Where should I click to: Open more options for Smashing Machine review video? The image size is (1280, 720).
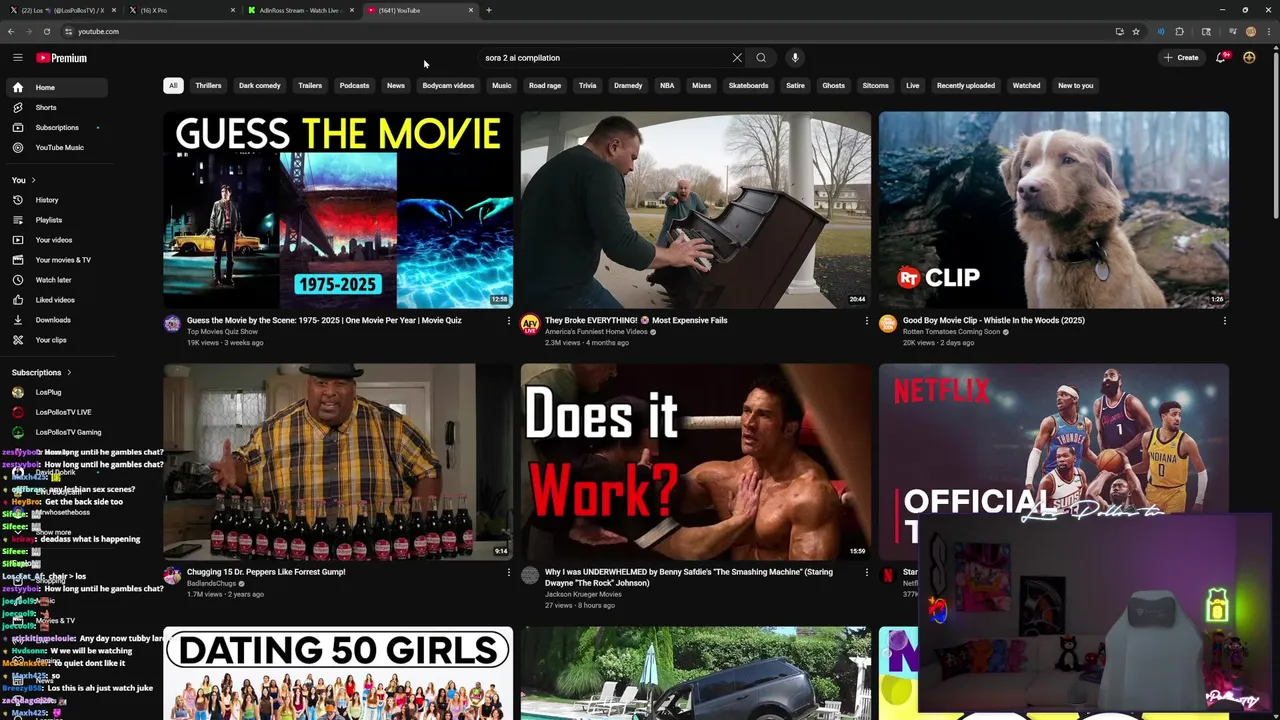[x=866, y=573]
